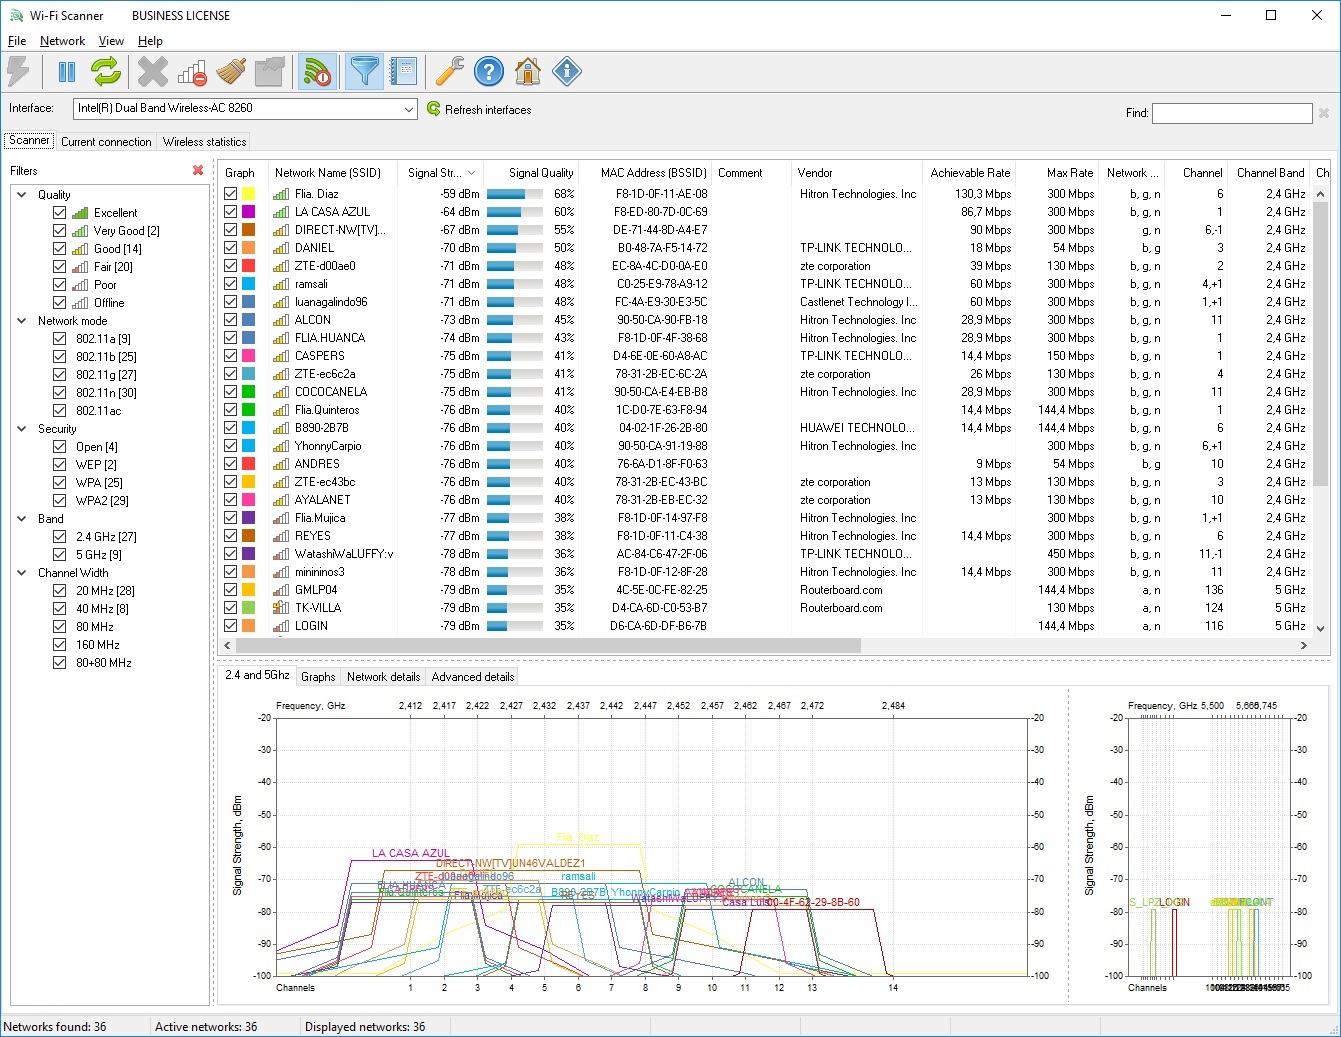Uncheck the graph checkbox for LA CASA AZUL

[x=231, y=212]
